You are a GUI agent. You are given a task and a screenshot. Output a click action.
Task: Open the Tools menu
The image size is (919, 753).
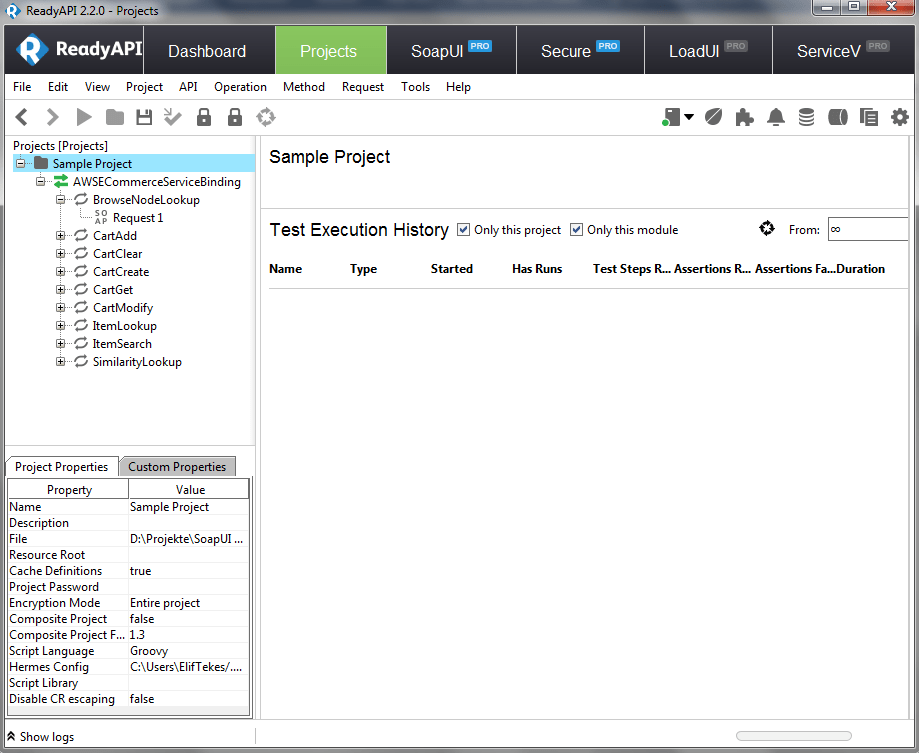point(415,87)
